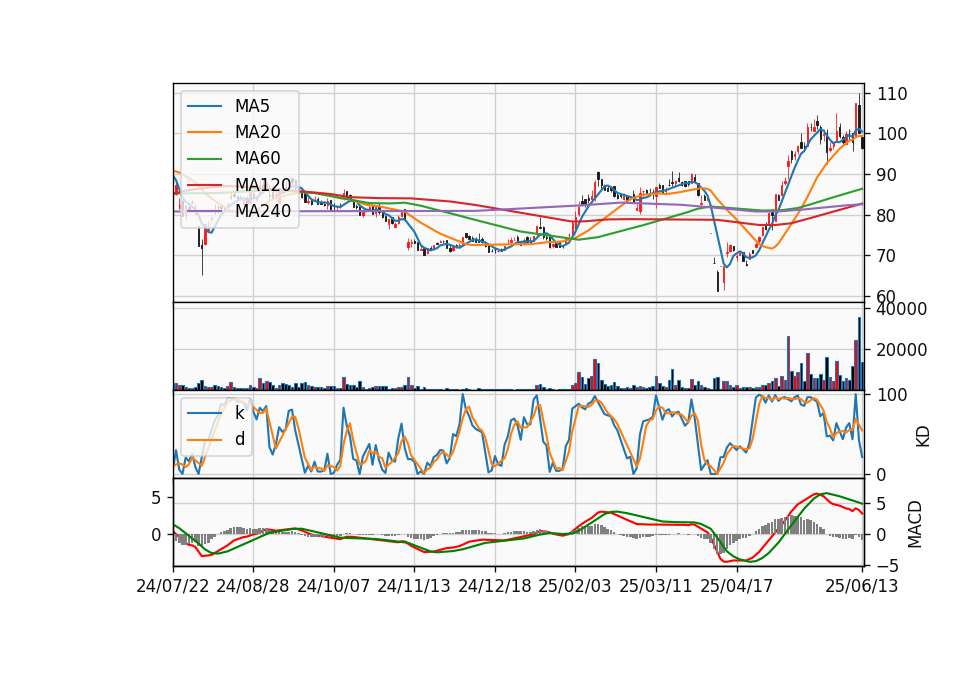Click the 80 price axis label
960x690 pixels.
tap(887, 216)
